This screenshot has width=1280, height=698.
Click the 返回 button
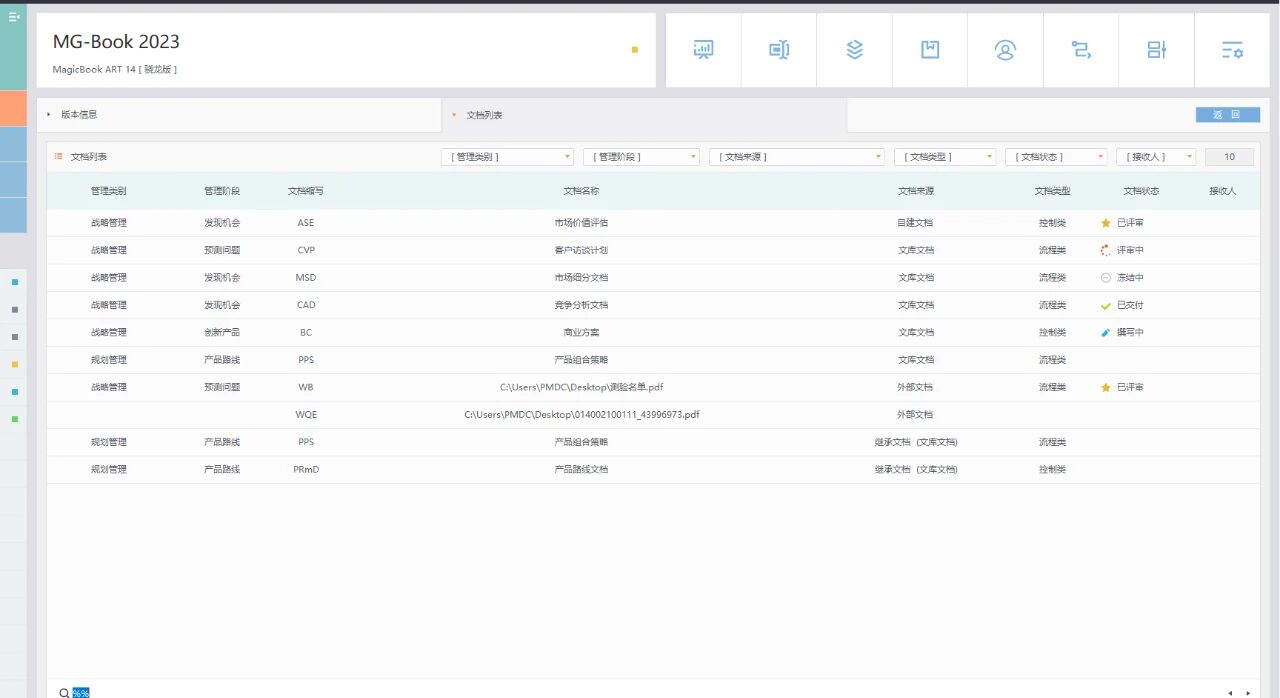(x=1227, y=115)
